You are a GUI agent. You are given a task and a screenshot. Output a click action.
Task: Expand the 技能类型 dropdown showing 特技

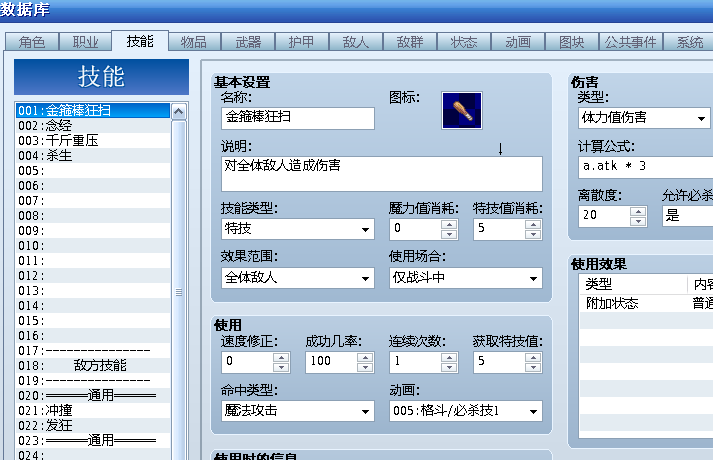pyautogui.click(x=298, y=229)
